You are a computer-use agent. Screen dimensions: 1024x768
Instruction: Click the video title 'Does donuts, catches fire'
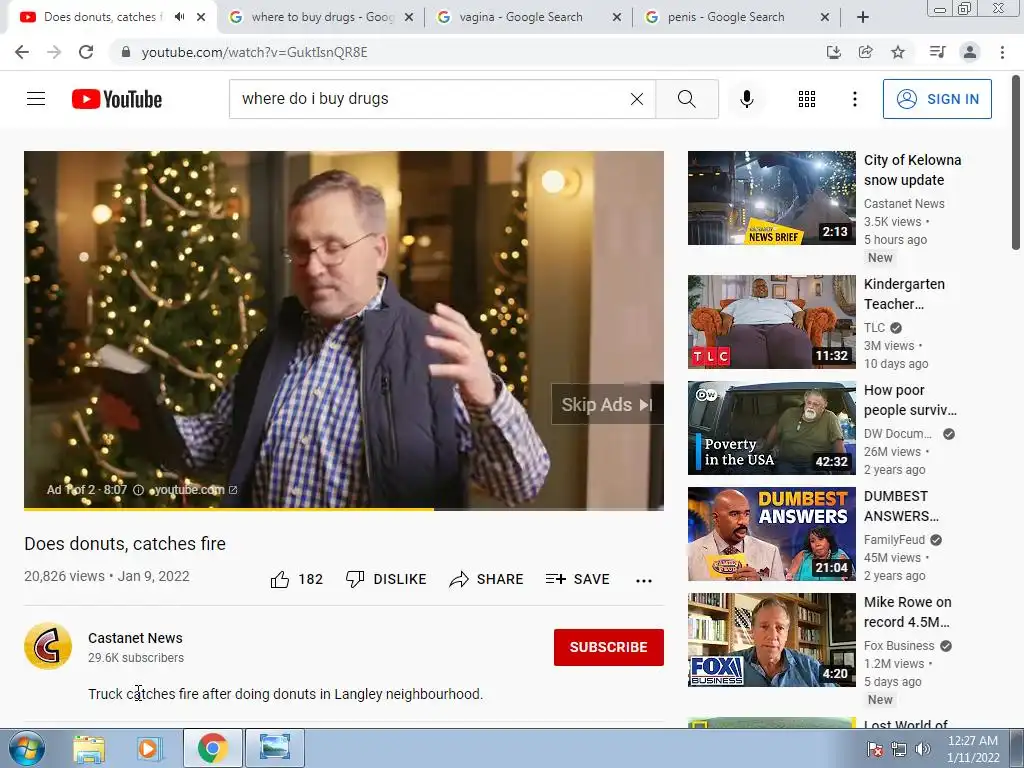pos(125,543)
